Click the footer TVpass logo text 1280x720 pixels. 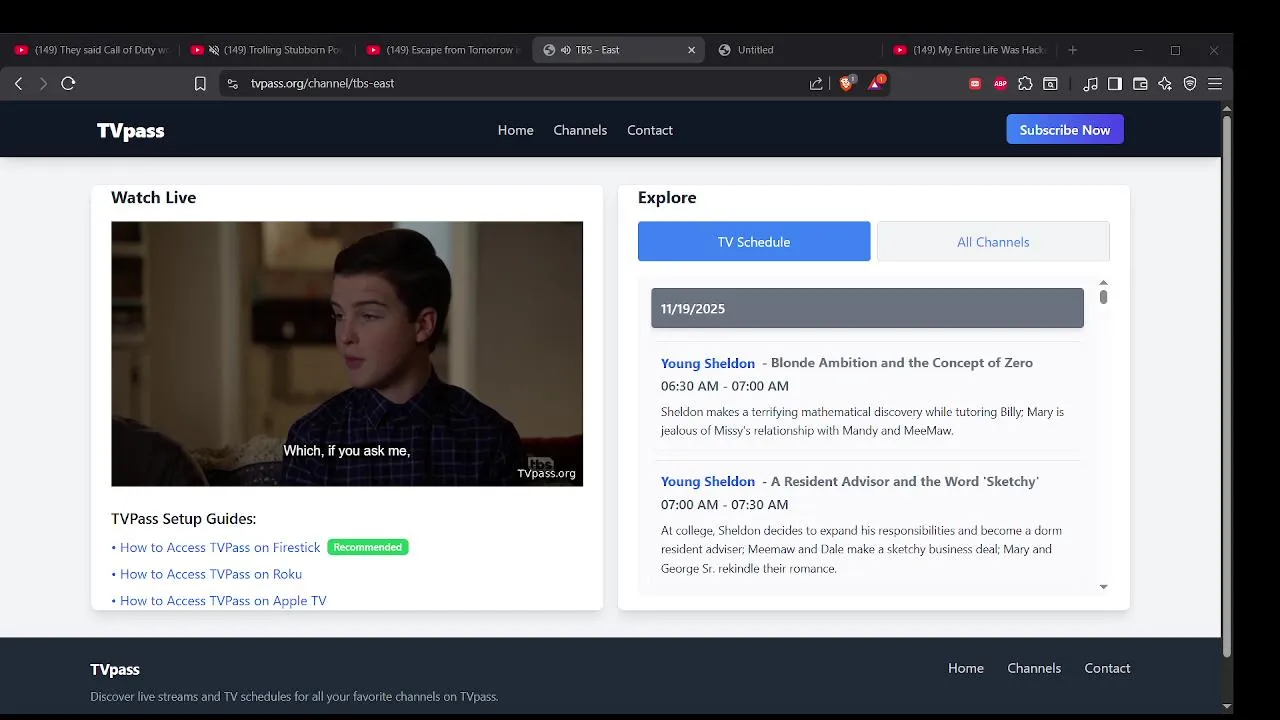click(x=115, y=670)
